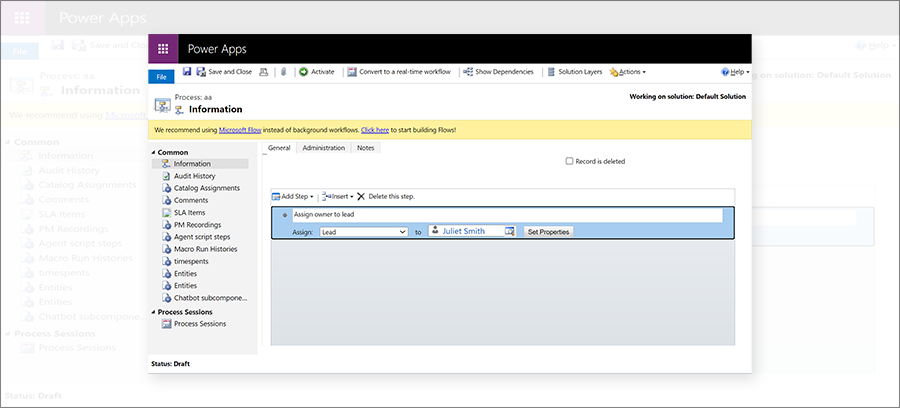This screenshot has height=408, width=900.
Task: Open the blue File menu
Action: click(x=161, y=77)
